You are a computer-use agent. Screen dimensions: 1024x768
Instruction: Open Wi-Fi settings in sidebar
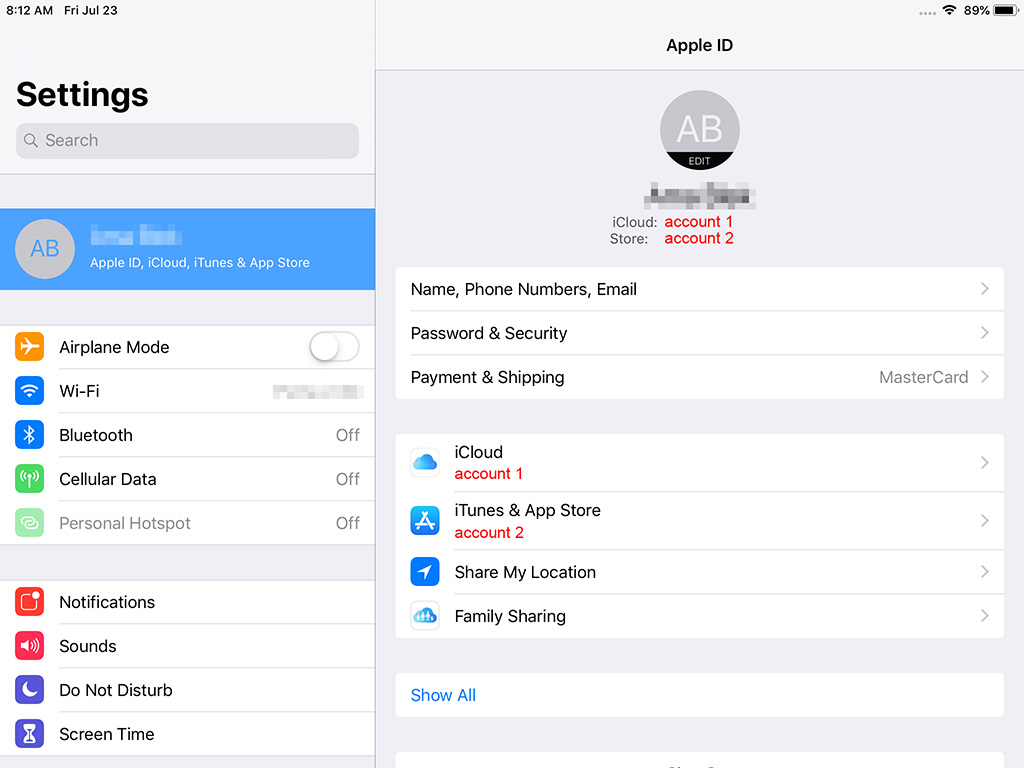click(x=187, y=391)
